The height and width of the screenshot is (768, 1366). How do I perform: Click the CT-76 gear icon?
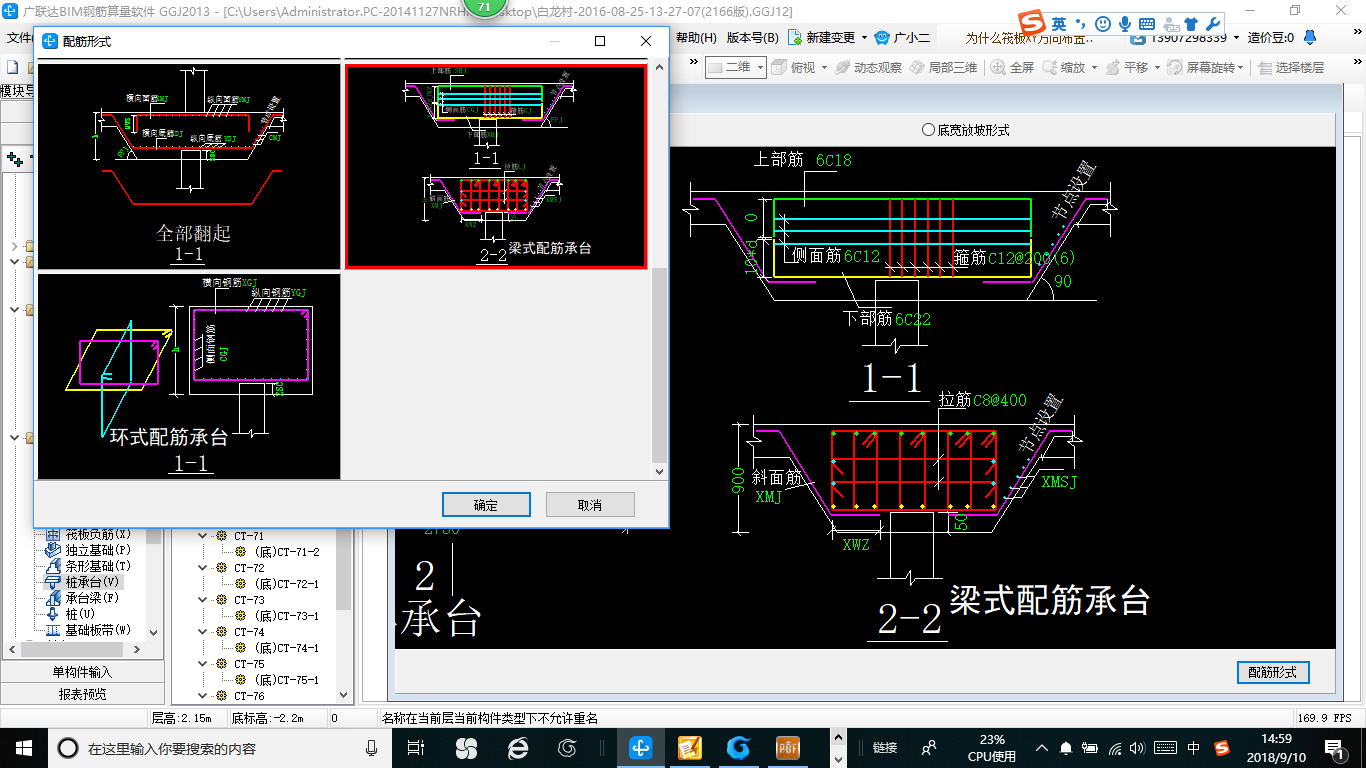point(222,696)
